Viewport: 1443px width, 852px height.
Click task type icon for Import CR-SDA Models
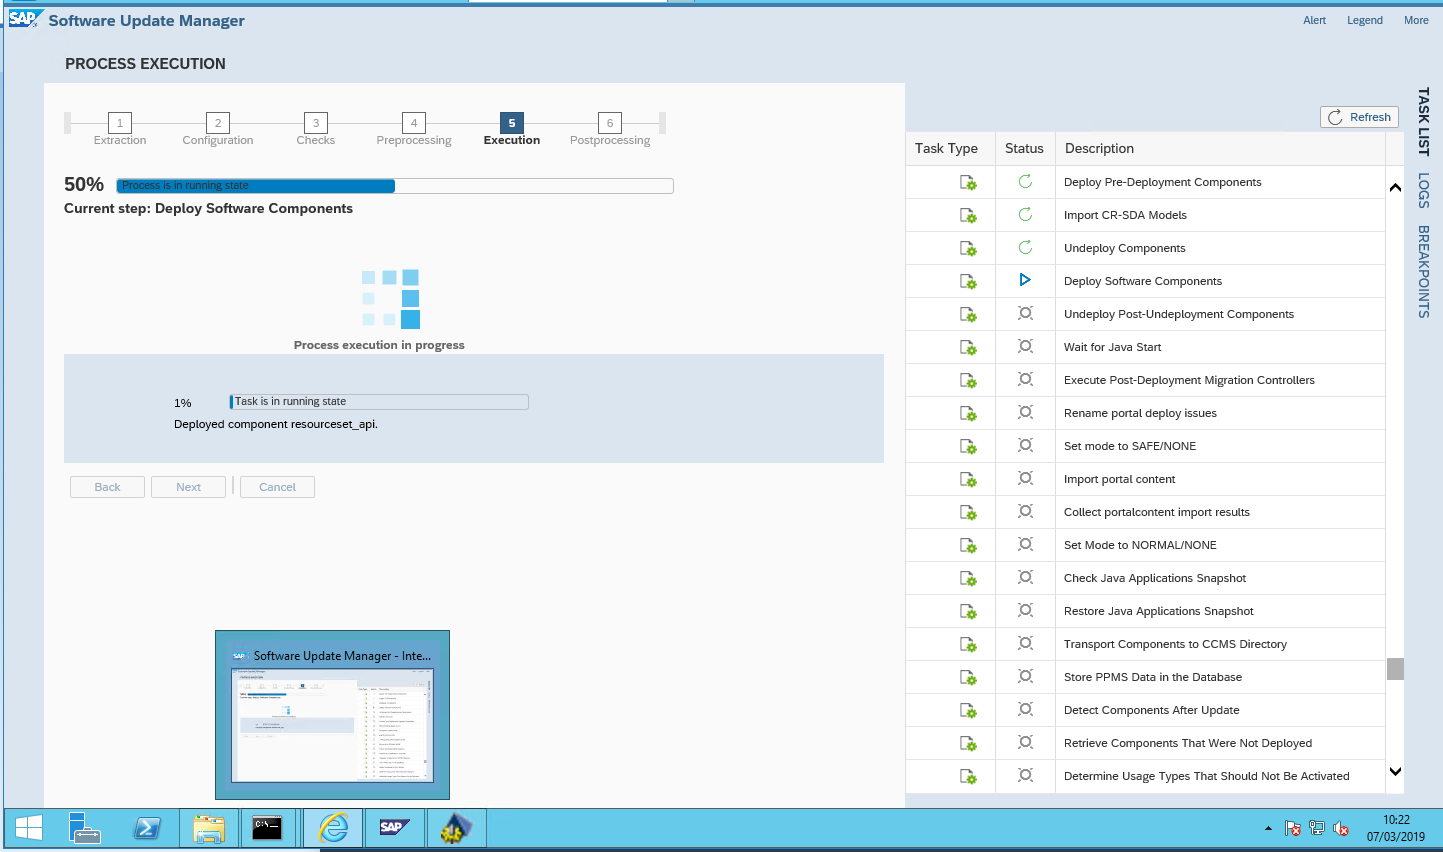[968, 216]
